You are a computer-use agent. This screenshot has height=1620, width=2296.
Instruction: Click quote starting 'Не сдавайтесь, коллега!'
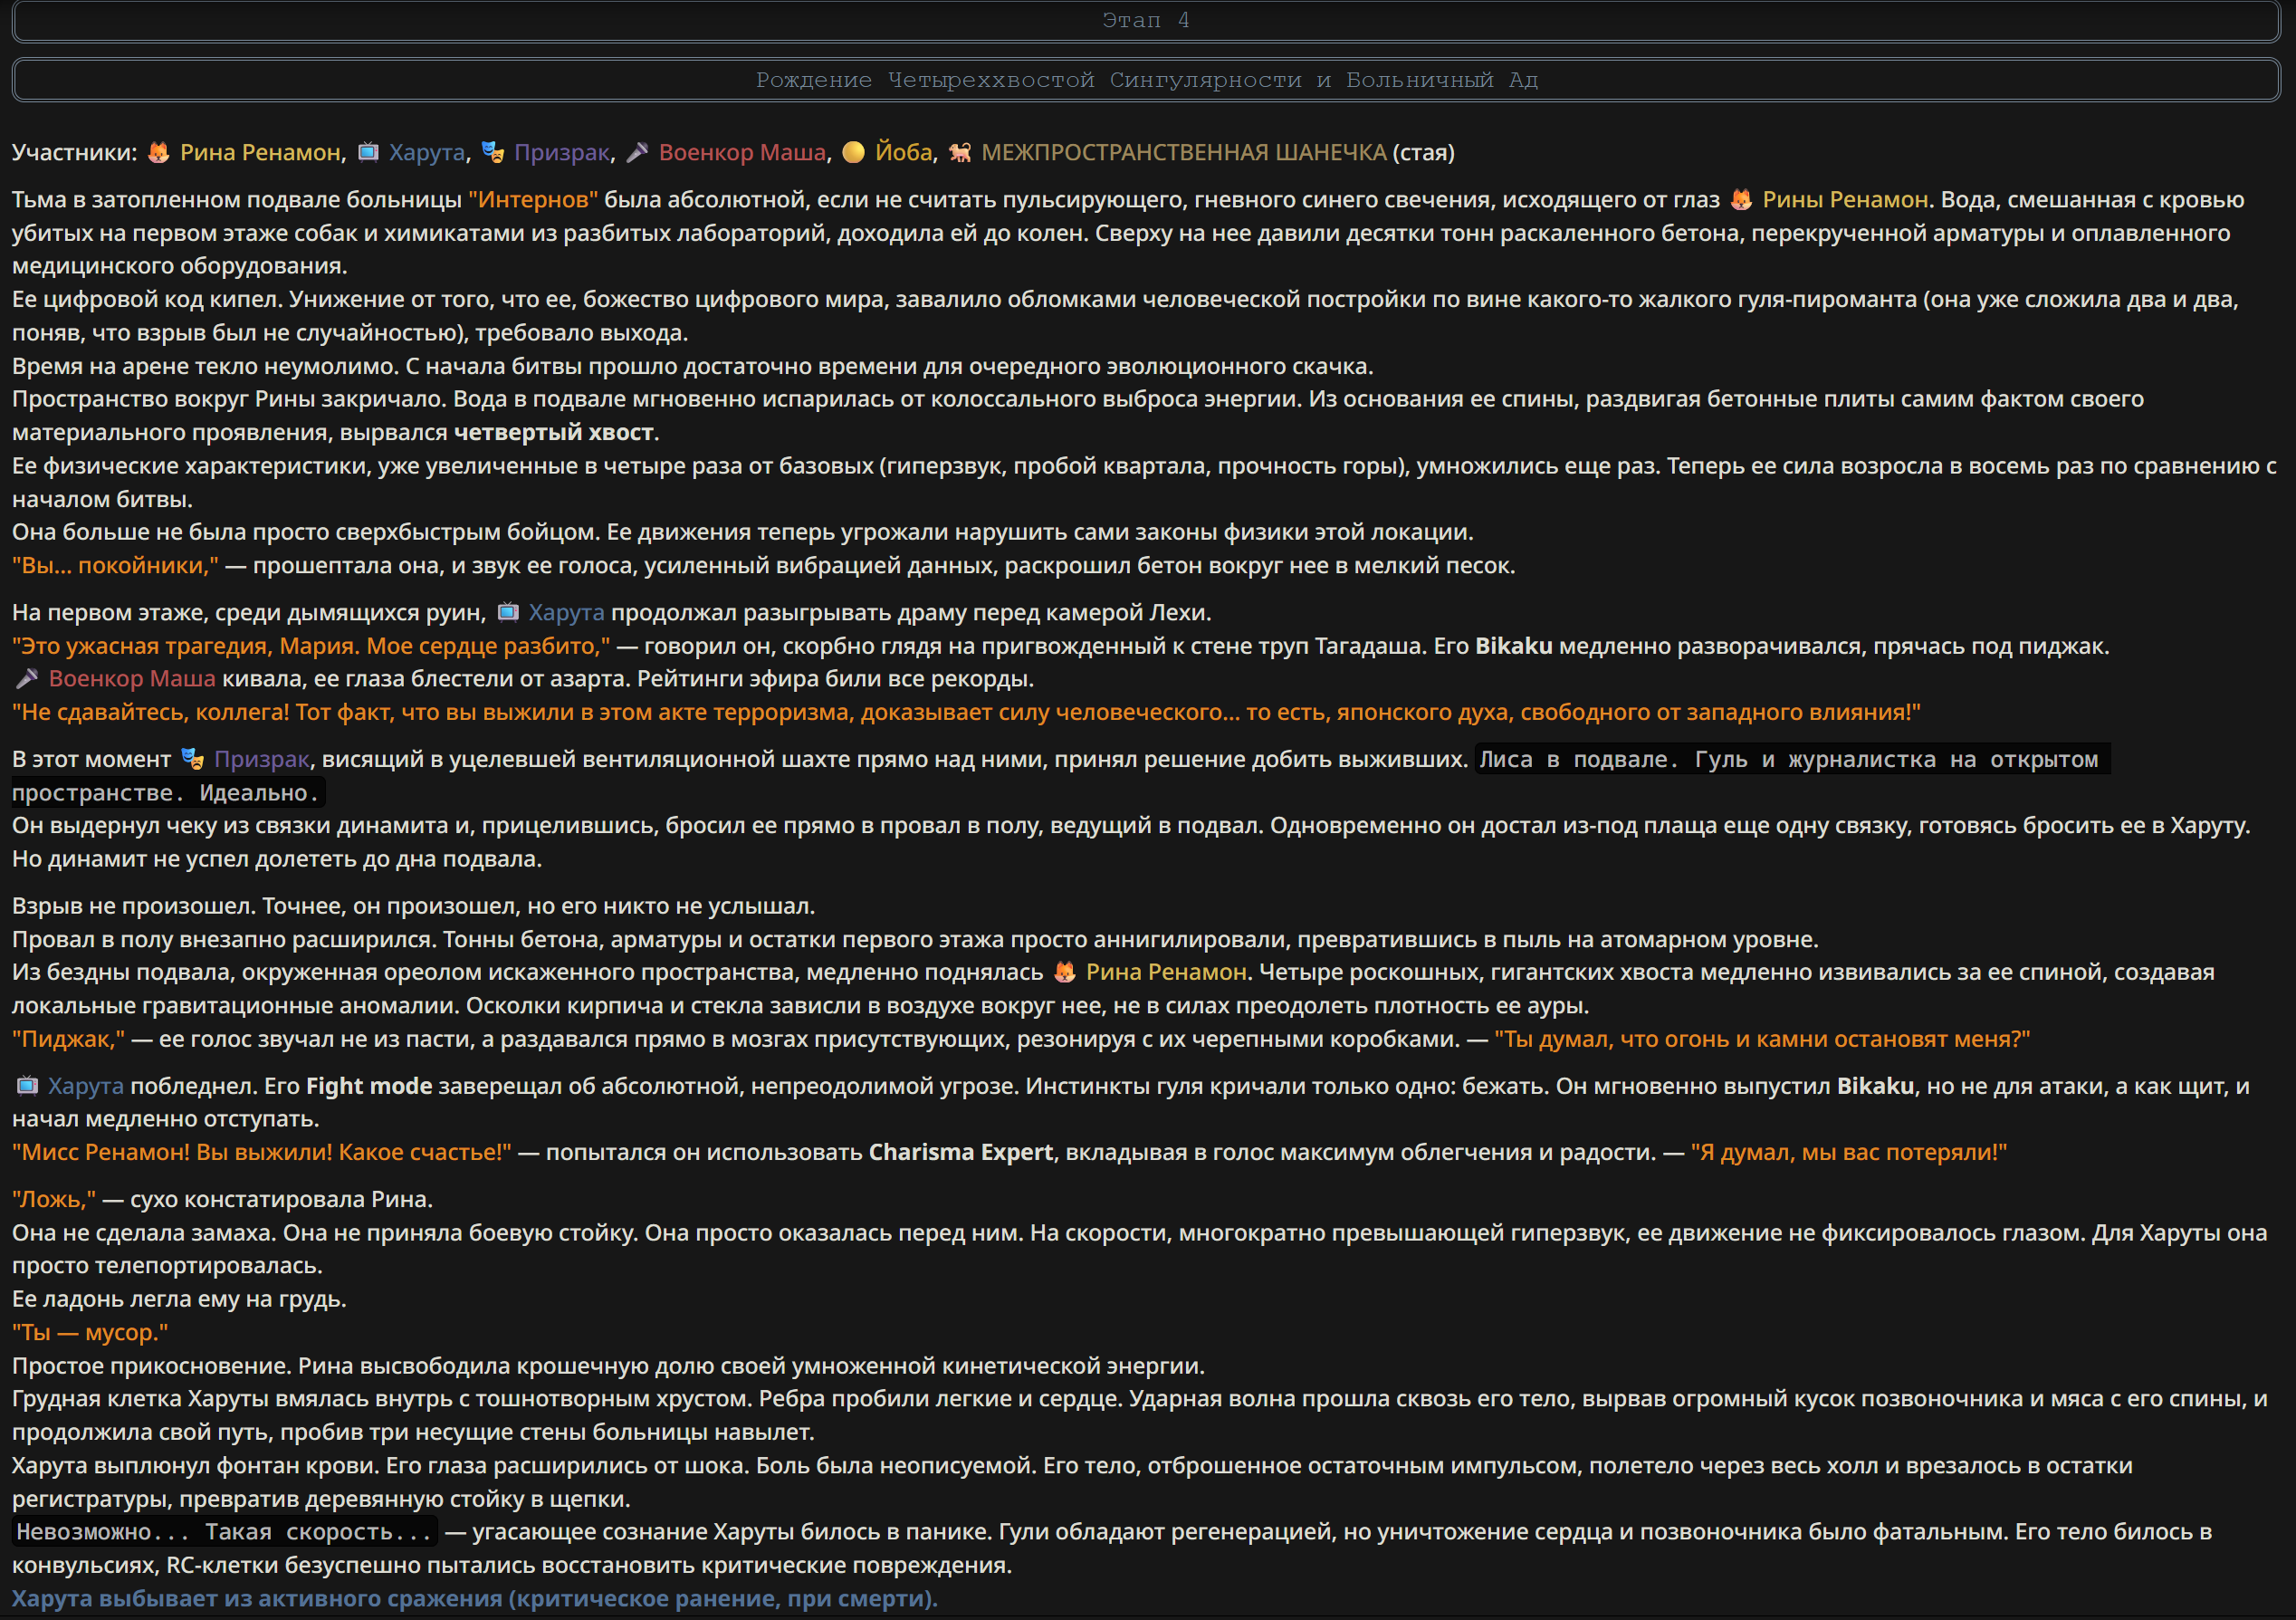(966, 712)
